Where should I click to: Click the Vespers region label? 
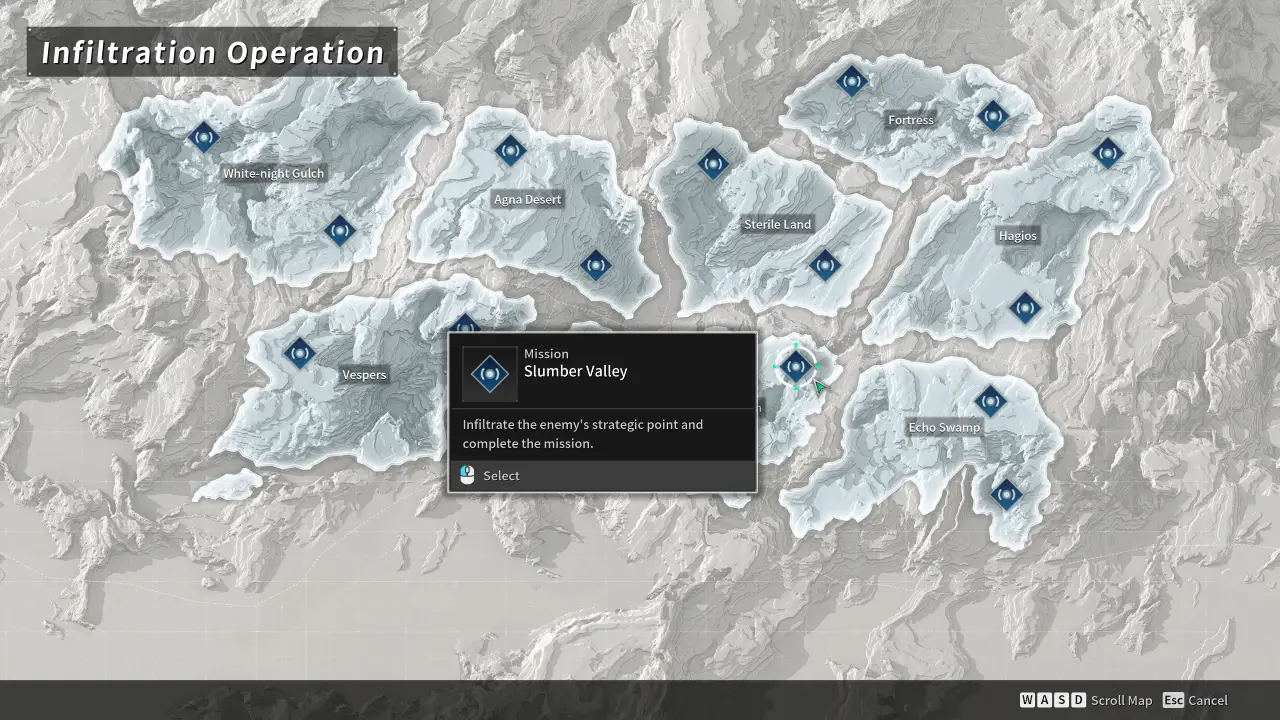point(364,375)
